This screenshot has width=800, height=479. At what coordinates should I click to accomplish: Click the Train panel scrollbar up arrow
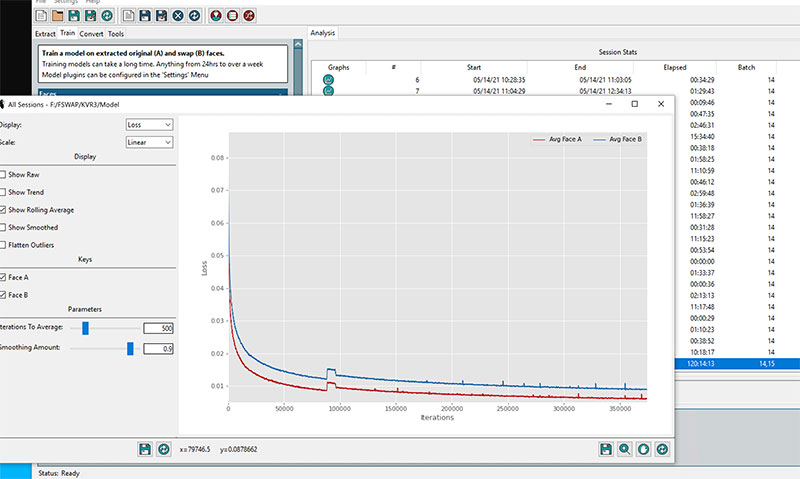298,44
